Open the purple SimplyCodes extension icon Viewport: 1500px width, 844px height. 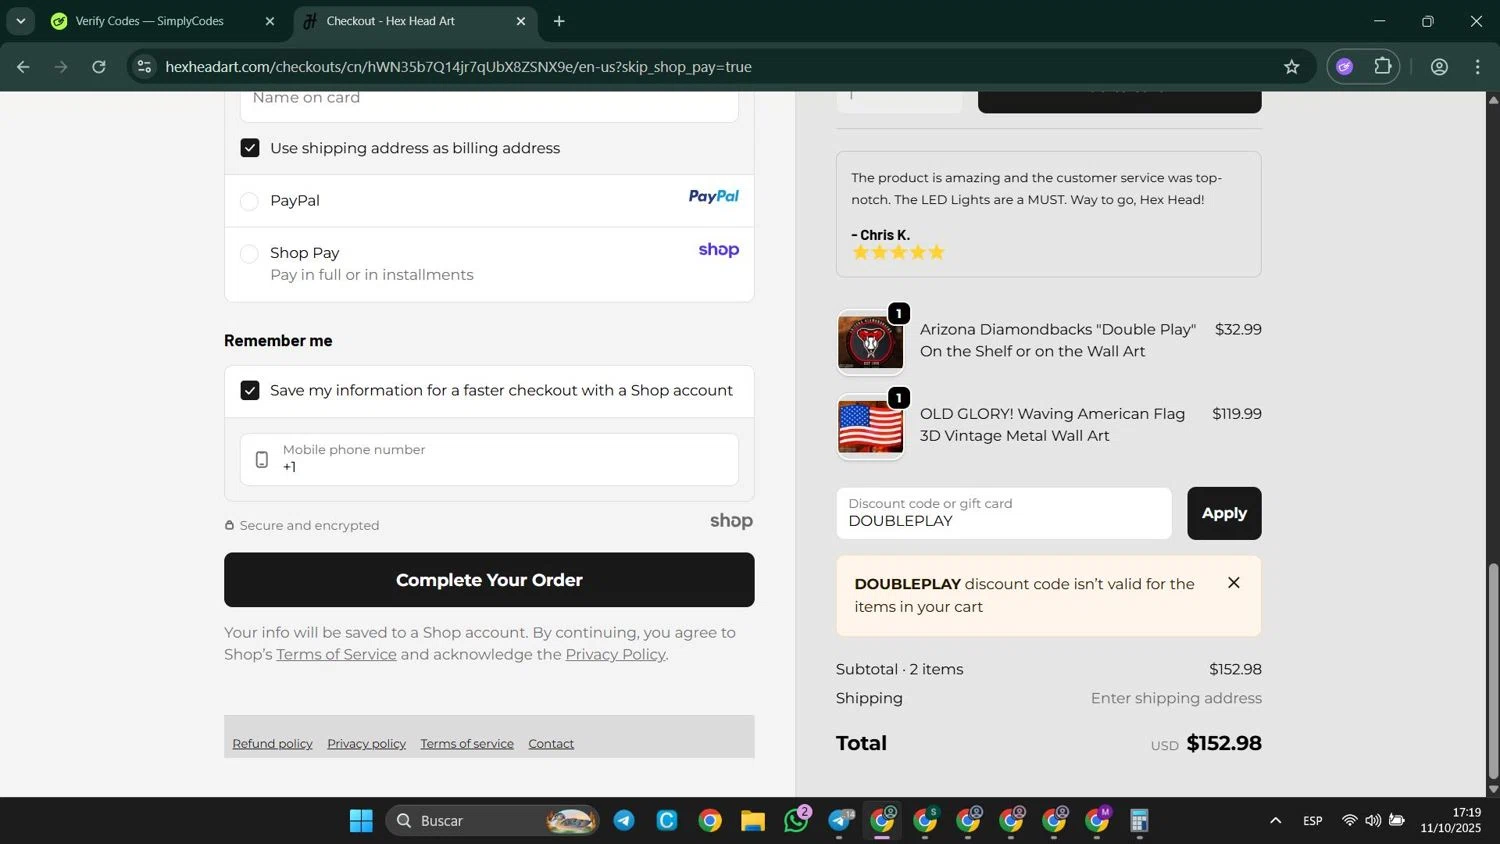(x=1345, y=67)
